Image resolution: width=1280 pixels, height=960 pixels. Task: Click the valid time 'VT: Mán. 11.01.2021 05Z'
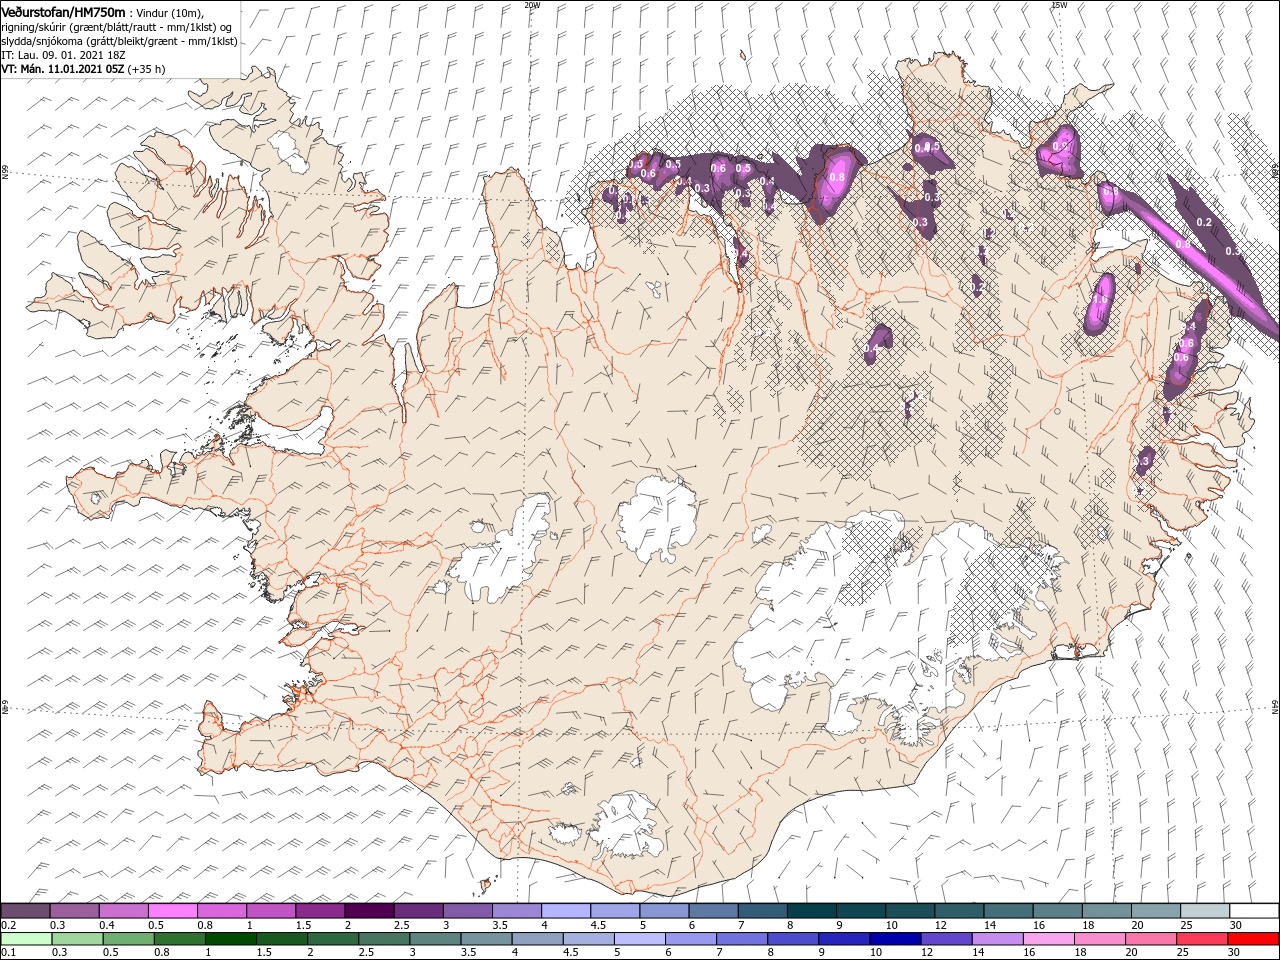[x=62, y=69]
